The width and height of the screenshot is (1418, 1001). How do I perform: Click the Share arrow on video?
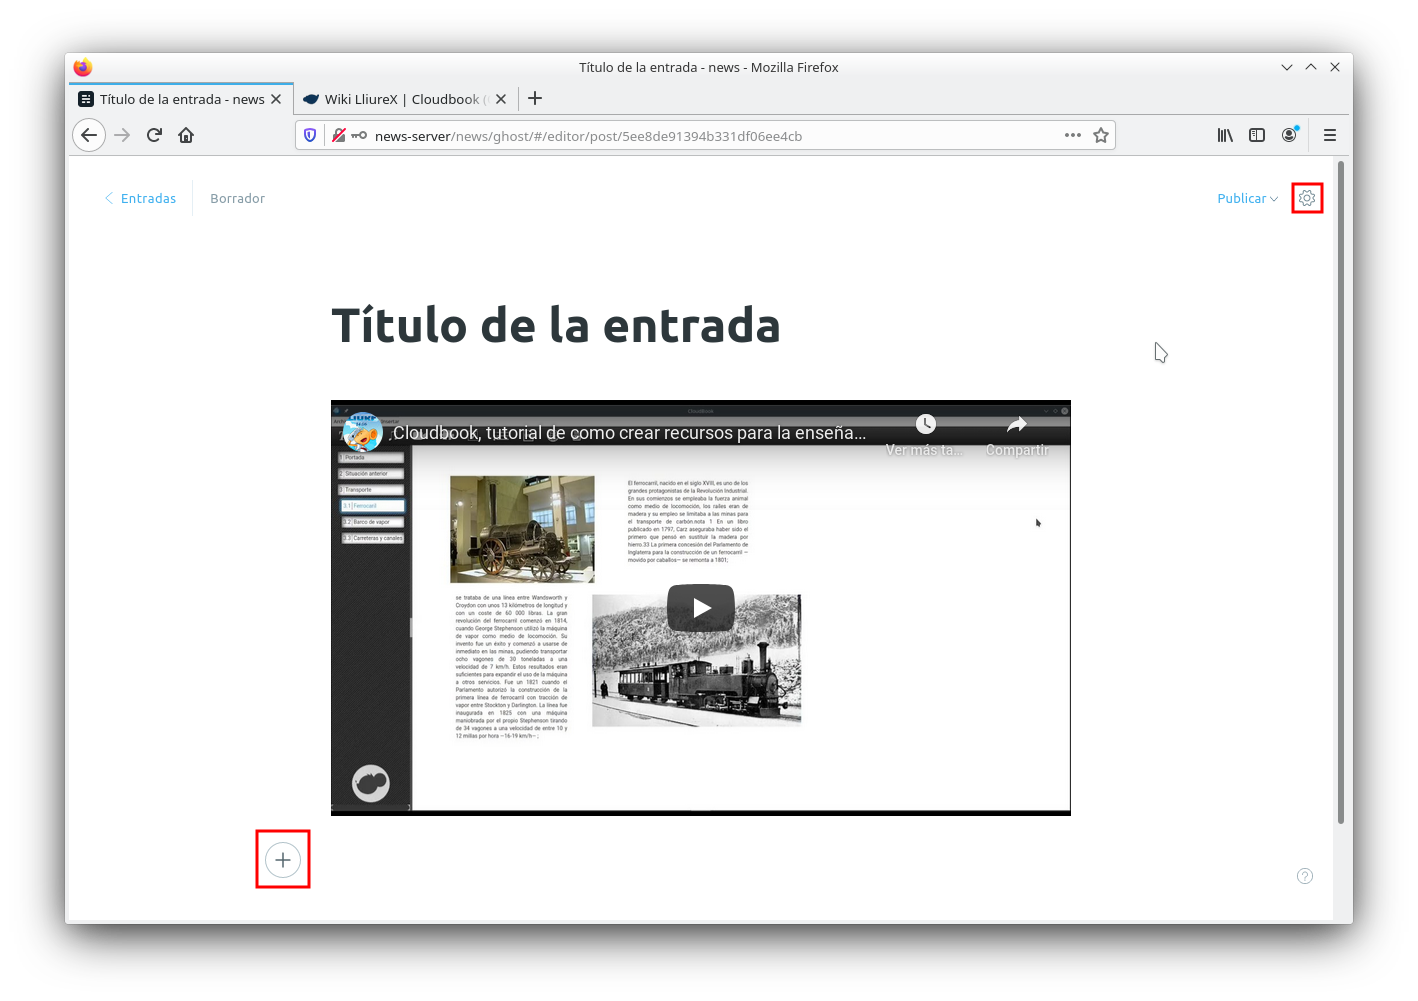(1016, 425)
